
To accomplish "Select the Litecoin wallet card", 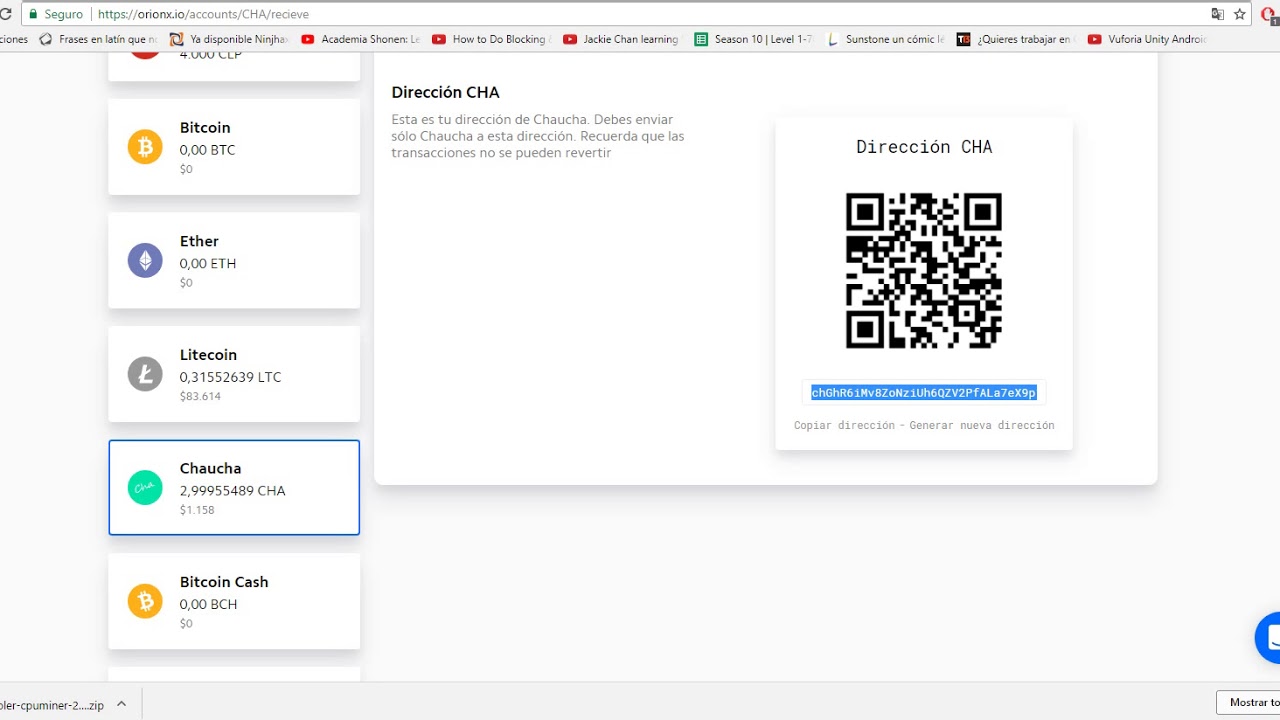I will pos(234,374).
